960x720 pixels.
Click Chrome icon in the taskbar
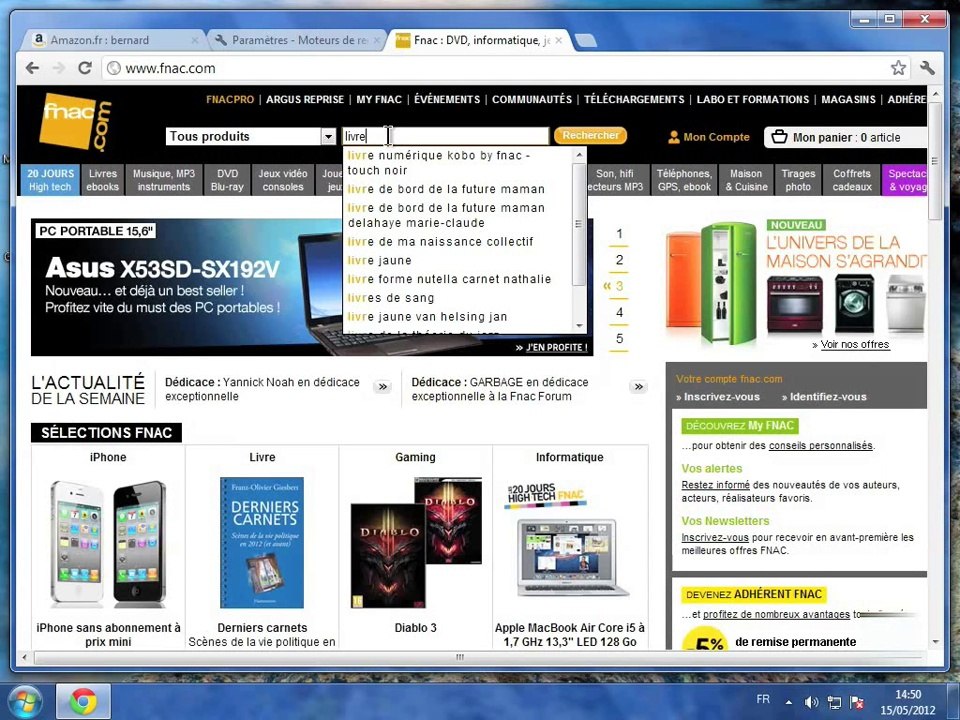pos(83,701)
